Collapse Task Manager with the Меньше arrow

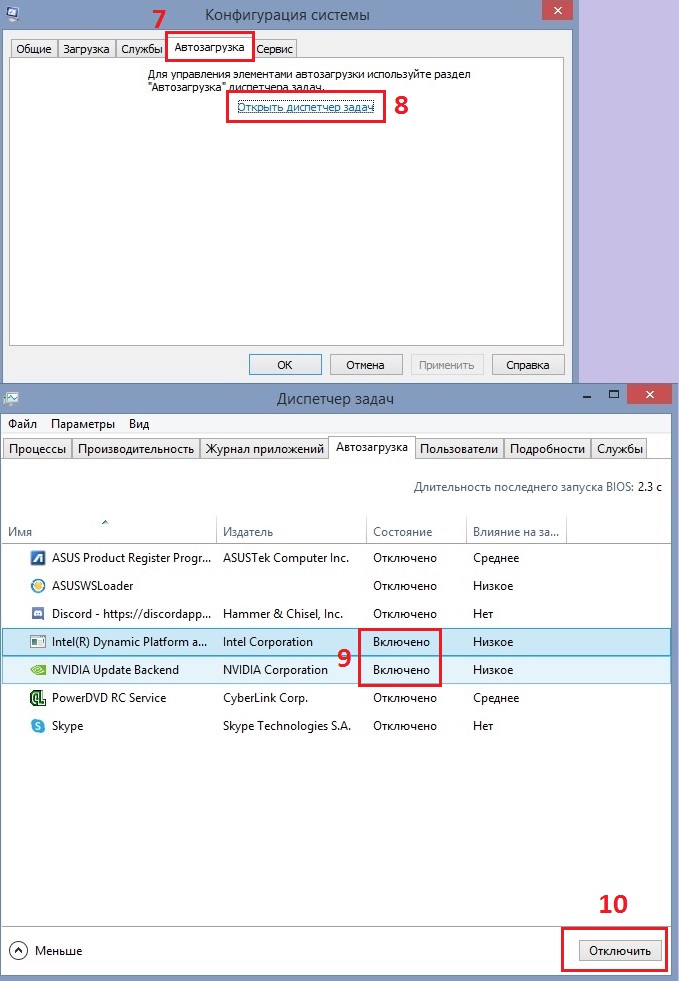point(19,950)
